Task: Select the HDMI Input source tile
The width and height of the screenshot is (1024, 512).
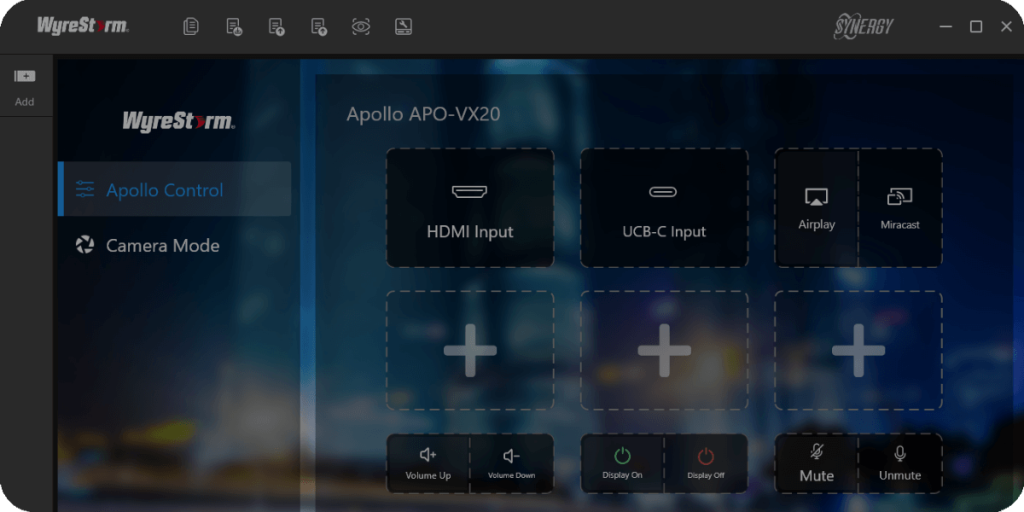Action: [x=470, y=208]
